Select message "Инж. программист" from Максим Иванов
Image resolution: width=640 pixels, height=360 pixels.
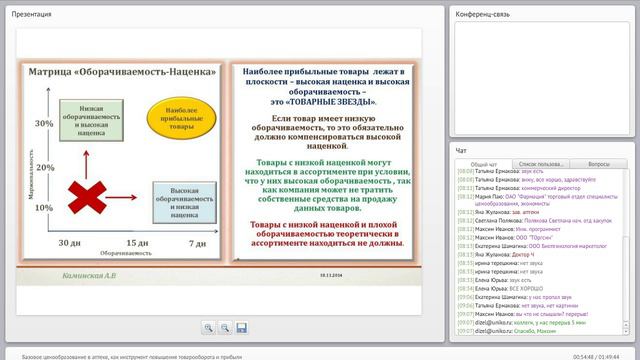coord(538,229)
